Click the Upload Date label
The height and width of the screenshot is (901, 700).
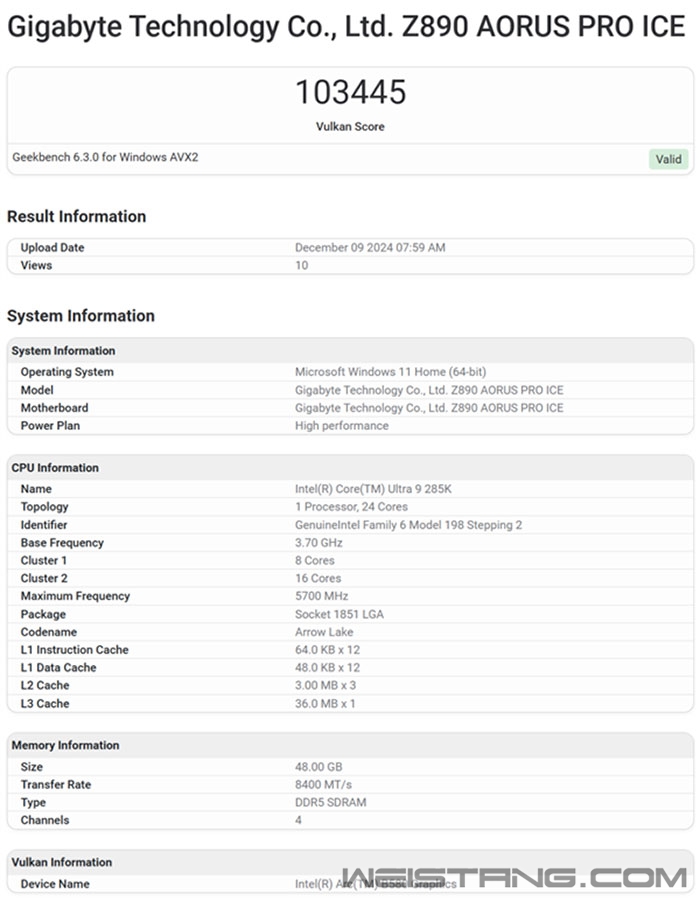click(52, 248)
